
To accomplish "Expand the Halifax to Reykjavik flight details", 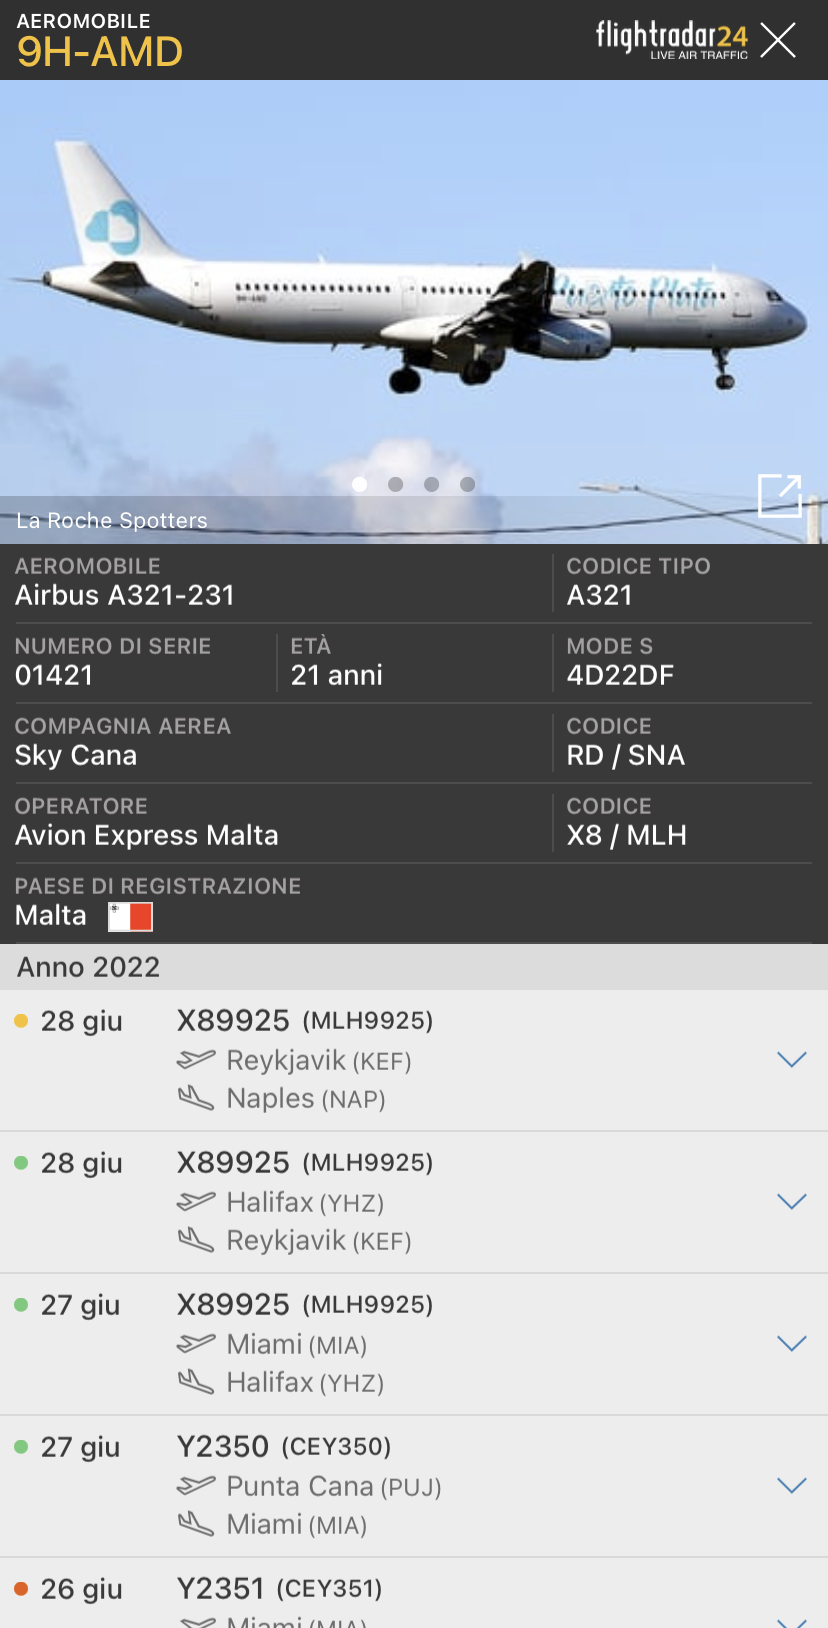I will coord(791,1202).
